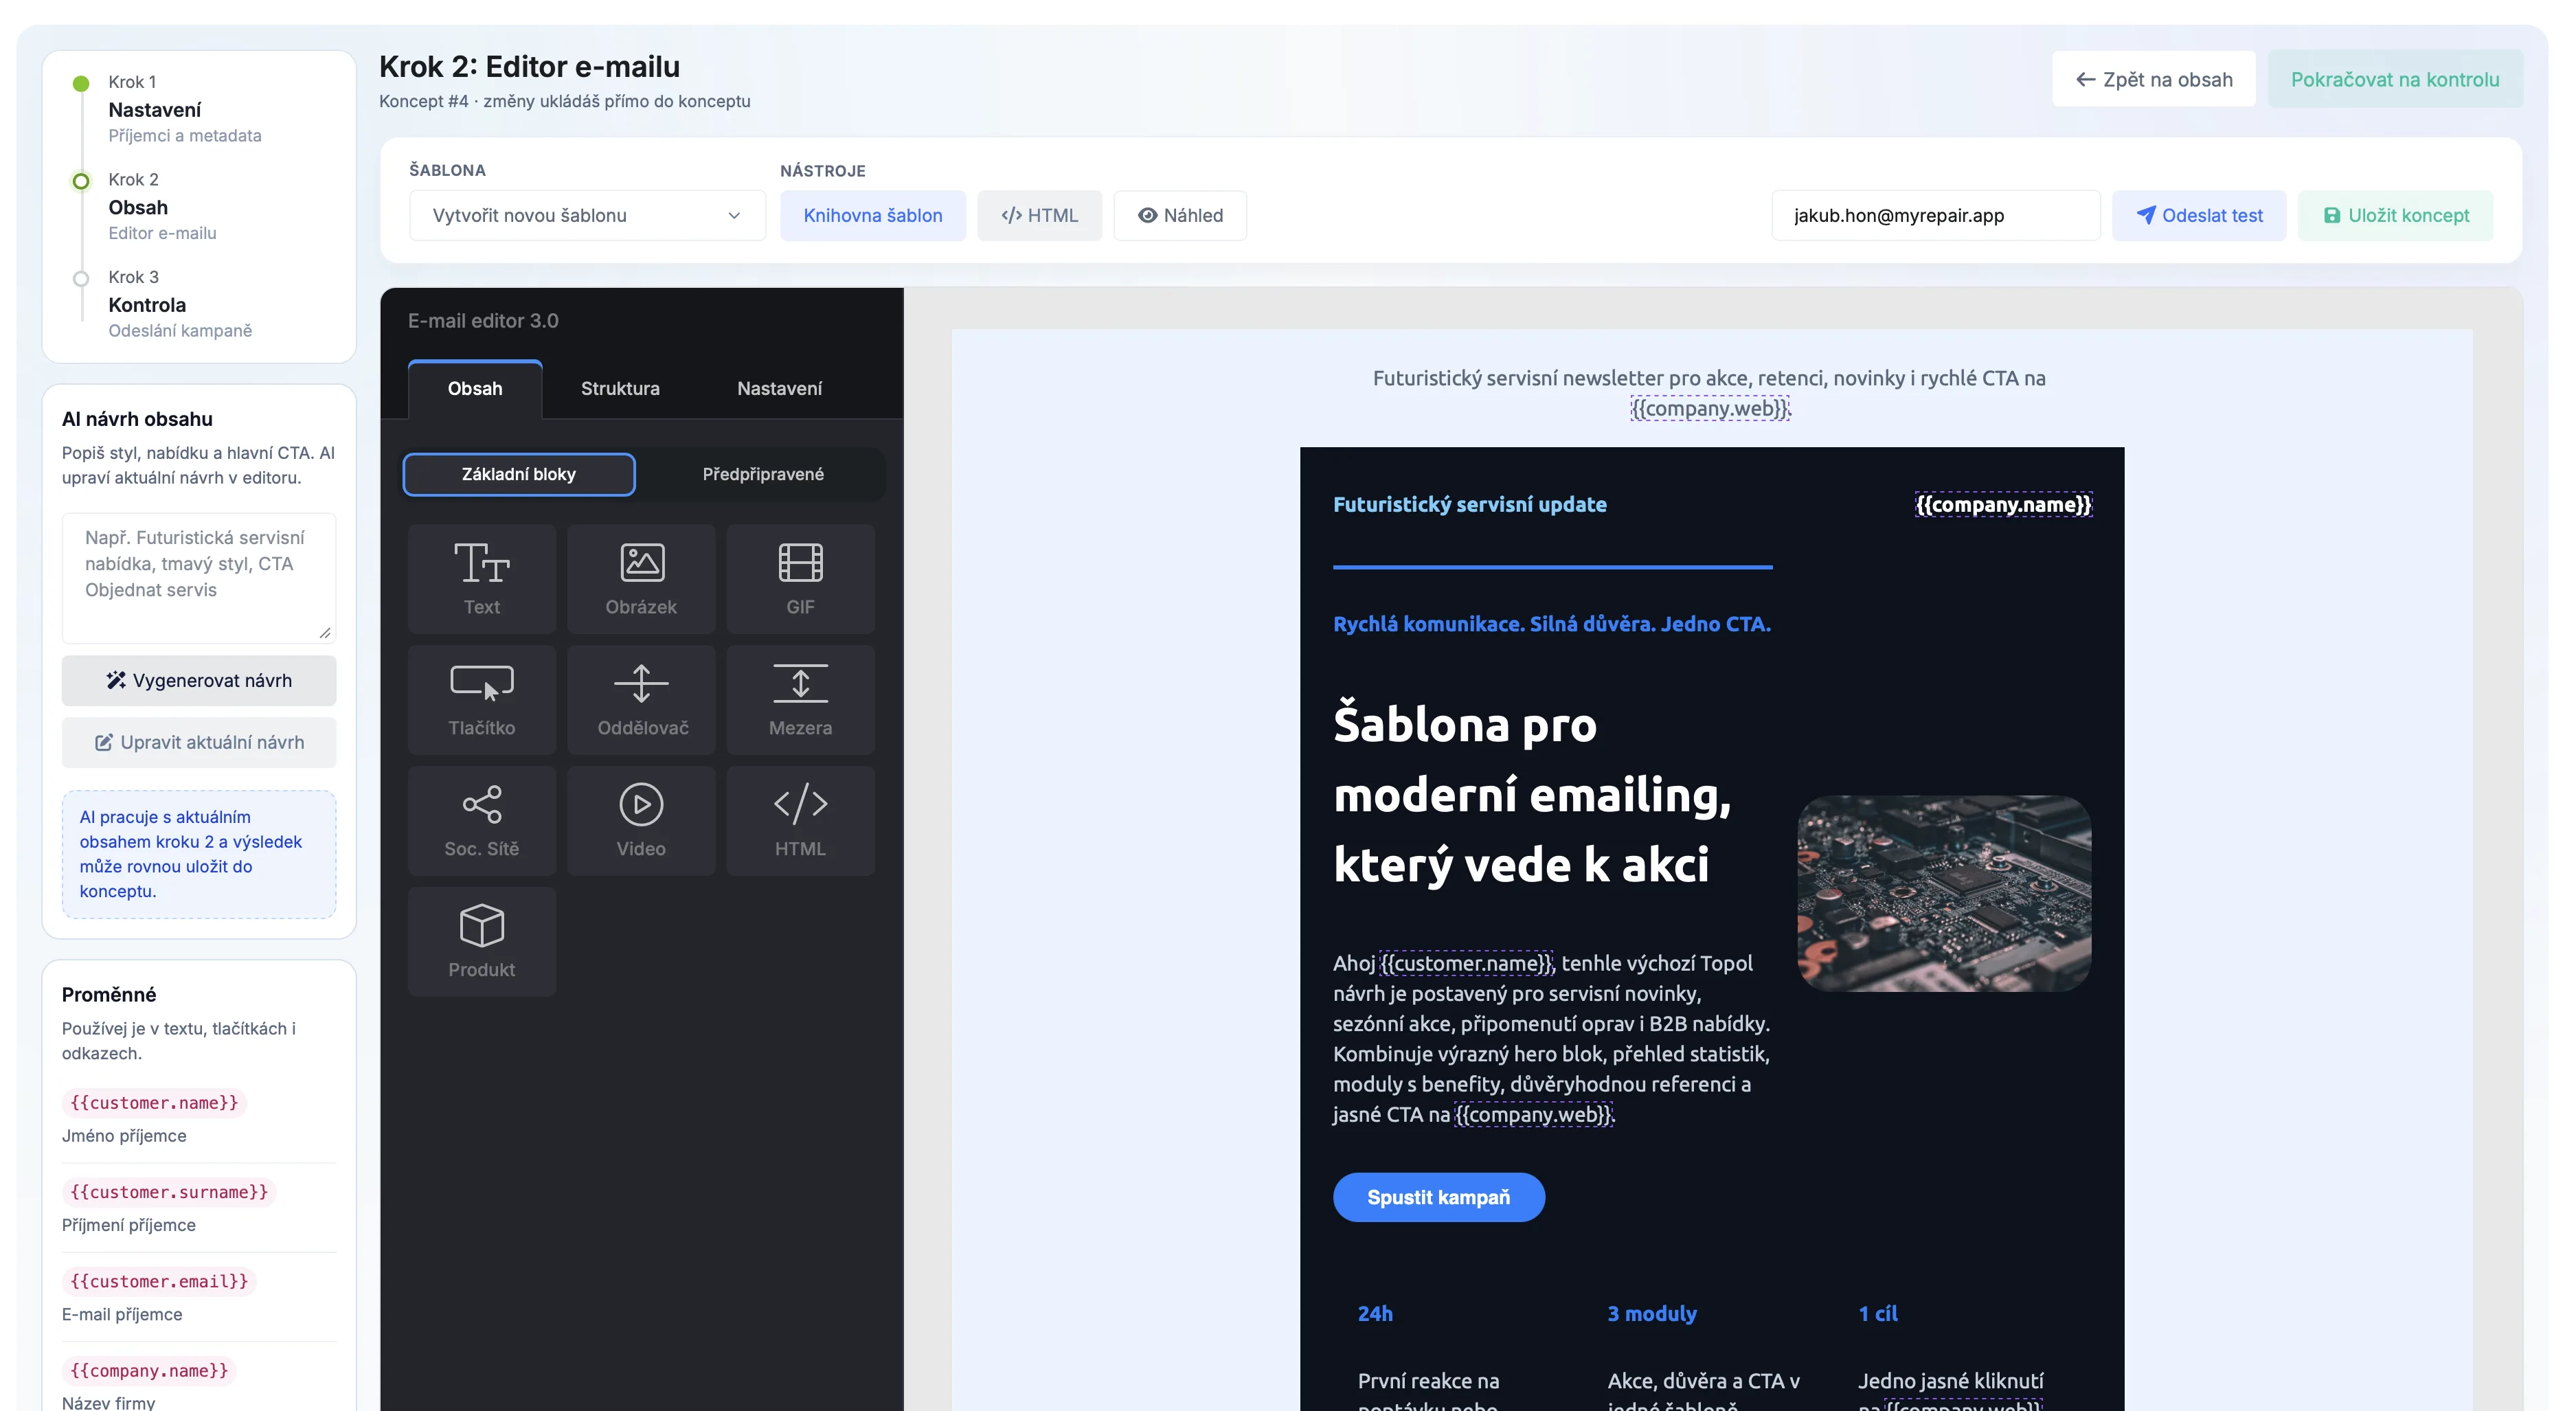Image resolution: width=2576 pixels, height=1411 pixels.
Task: Insert a Mezera spacer block
Action: pyautogui.click(x=800, y=698)
